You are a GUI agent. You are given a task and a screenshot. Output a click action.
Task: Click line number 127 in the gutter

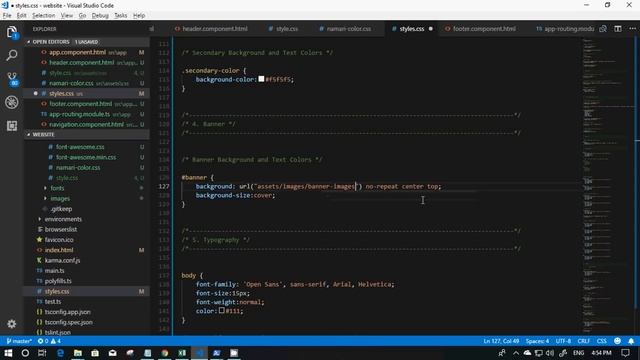pyautogui.click(x=164, y=187)
